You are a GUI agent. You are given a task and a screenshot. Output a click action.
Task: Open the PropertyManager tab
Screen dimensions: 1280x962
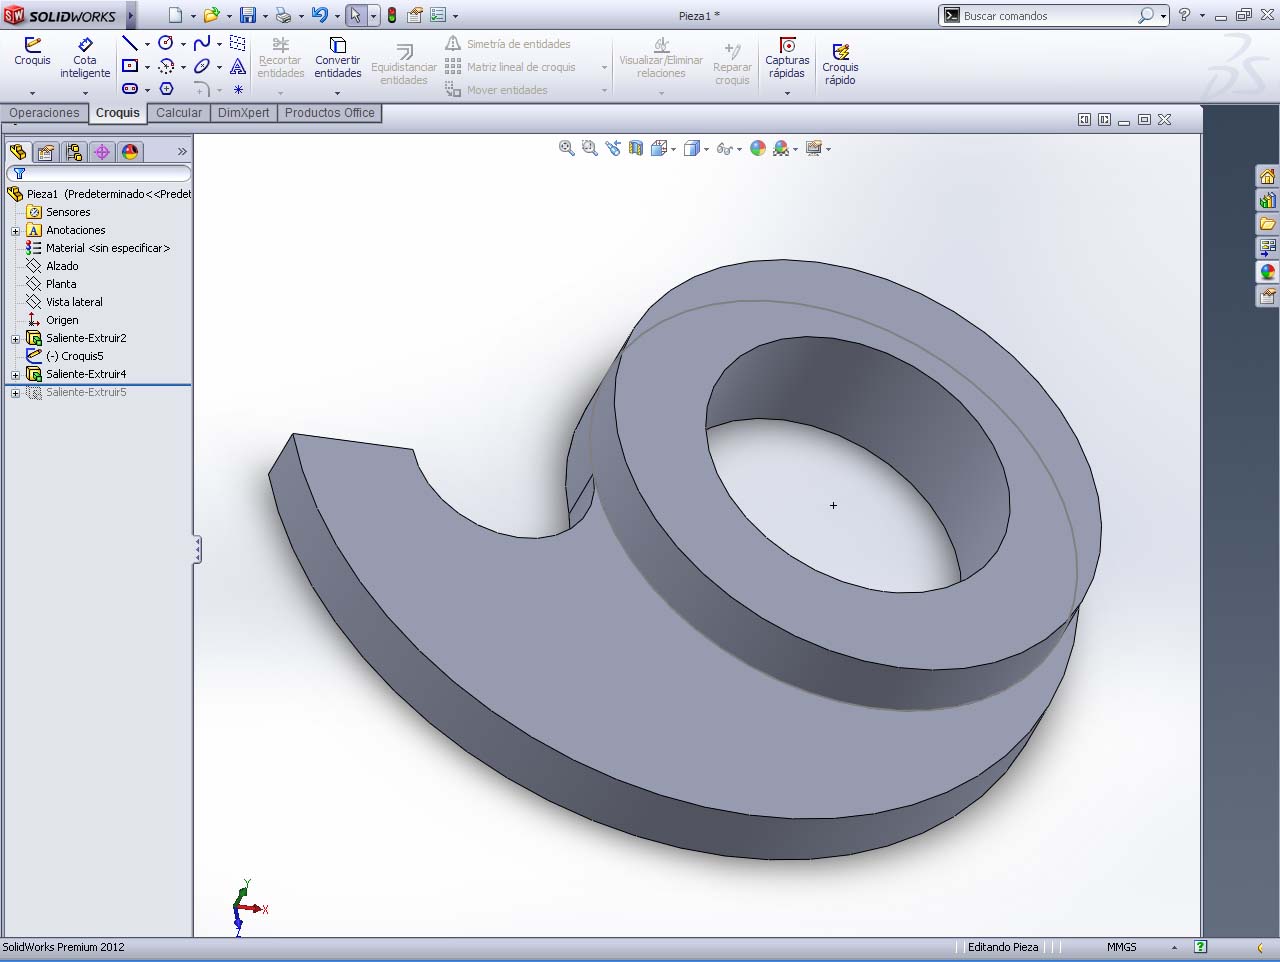click(46, 152)
